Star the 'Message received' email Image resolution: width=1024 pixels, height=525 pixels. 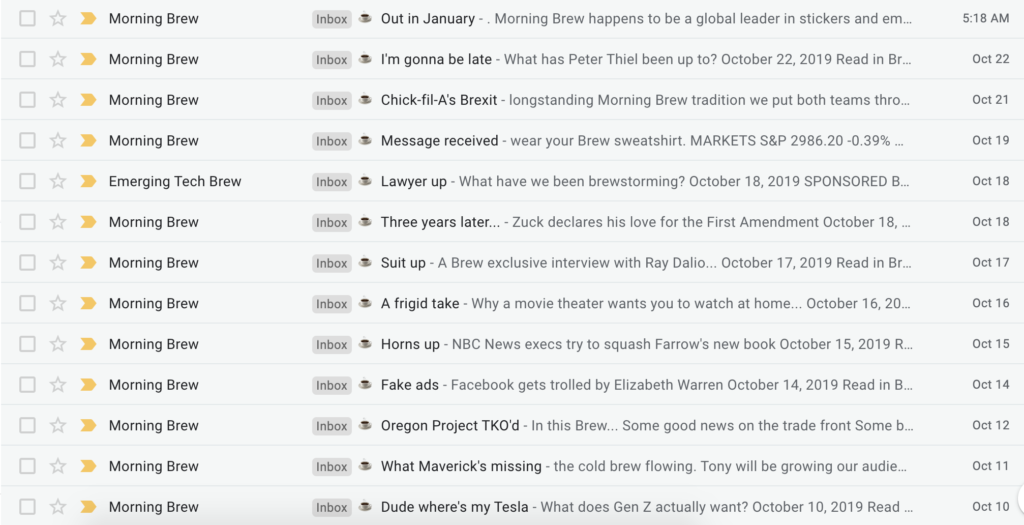point(58,140)
